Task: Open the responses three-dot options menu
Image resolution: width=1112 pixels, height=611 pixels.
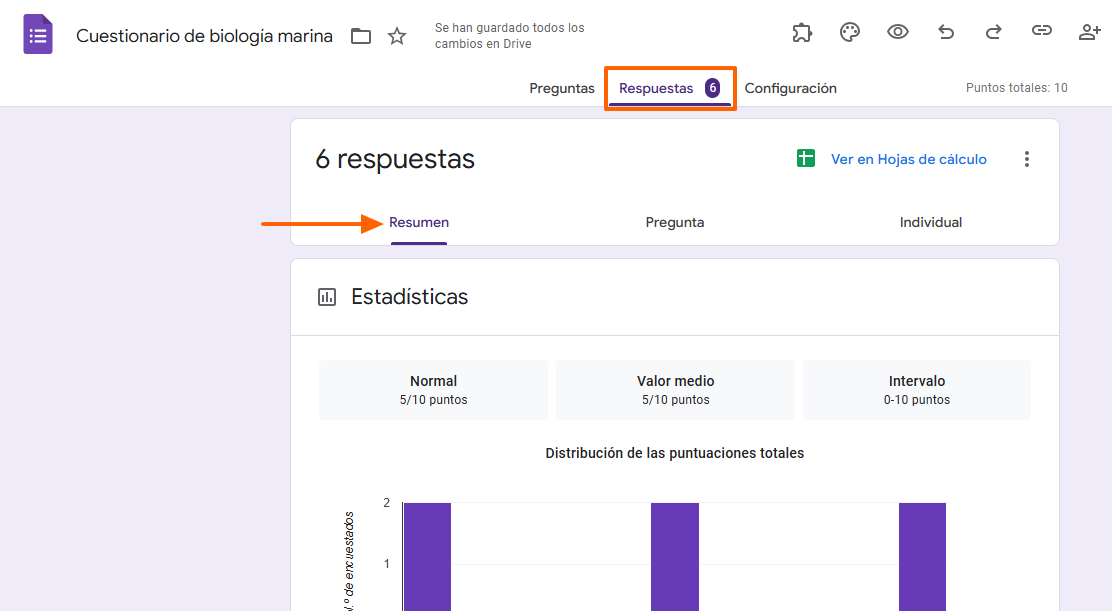Action: (1027, 158)
